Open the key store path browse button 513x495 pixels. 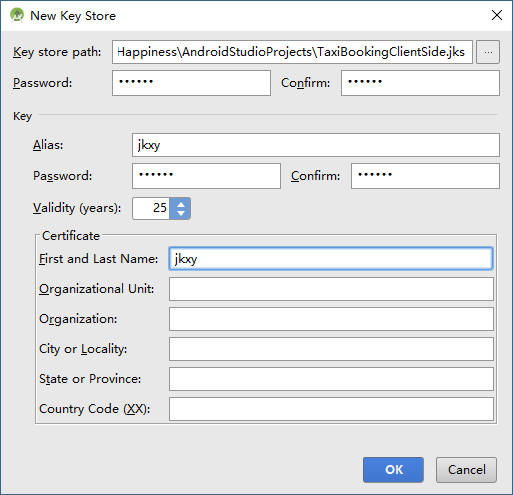click(x=488, y=52)
